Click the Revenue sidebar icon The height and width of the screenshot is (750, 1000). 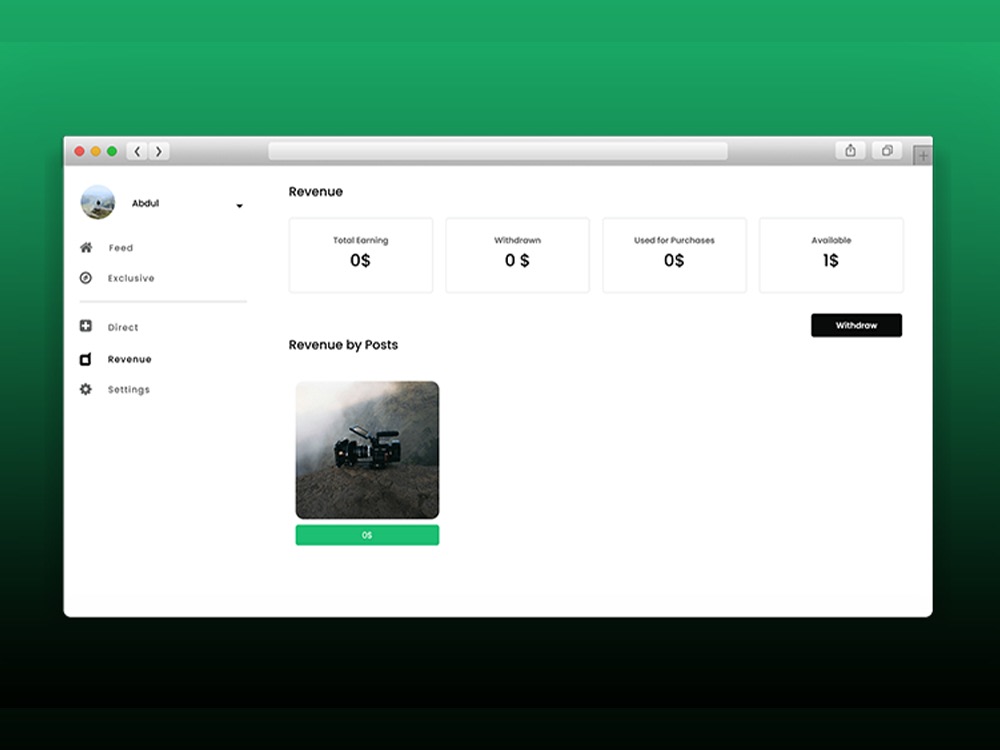85,359
